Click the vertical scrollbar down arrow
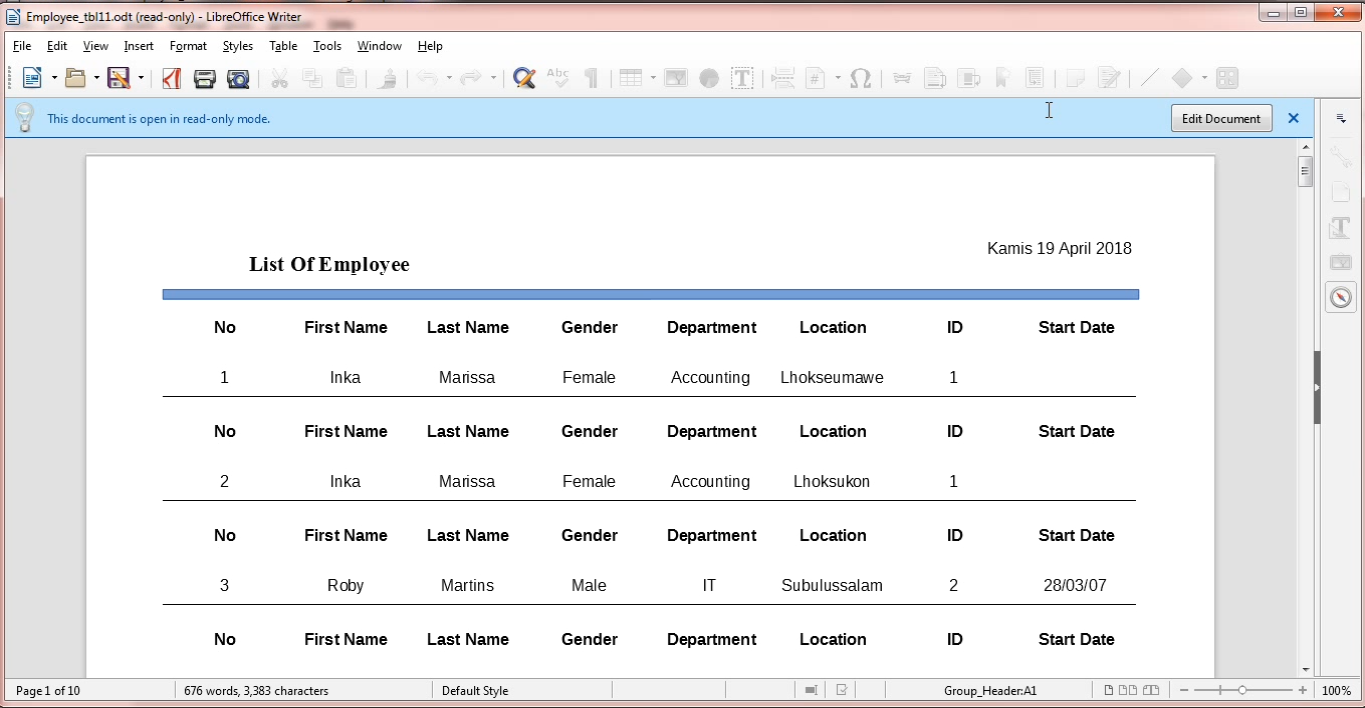The image size is (1365, 708). [1306, 670]
